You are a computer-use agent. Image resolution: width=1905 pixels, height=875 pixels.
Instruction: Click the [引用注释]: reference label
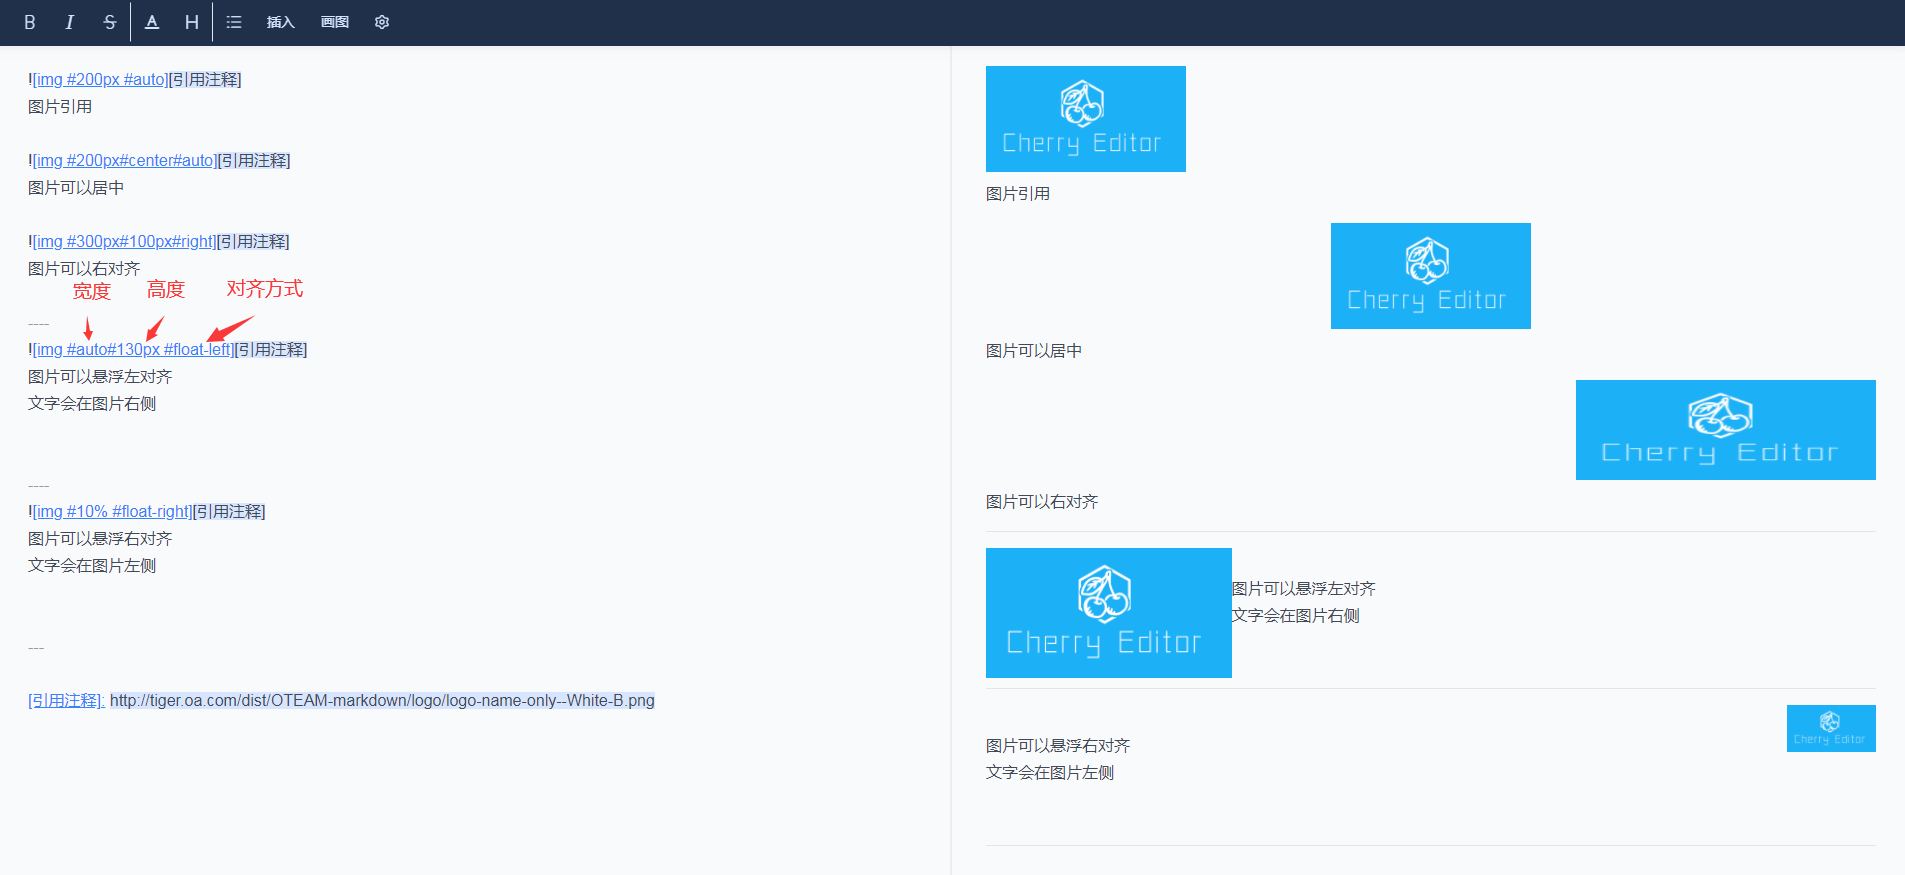point(66,700)
